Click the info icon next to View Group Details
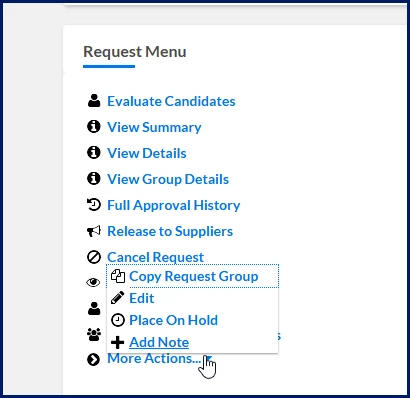410x398 pixels. pos(94,179)
